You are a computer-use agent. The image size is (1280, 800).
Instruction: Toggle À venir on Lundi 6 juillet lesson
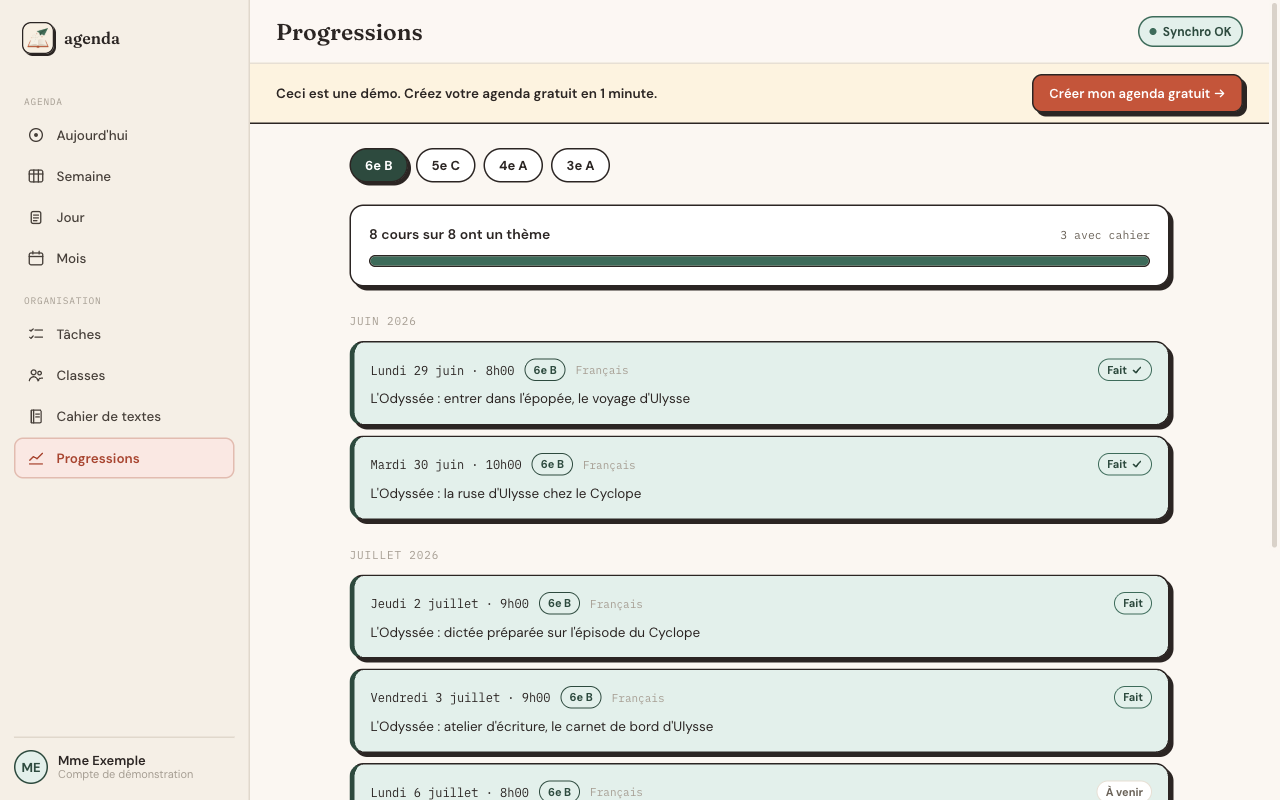pos(1124,791)
